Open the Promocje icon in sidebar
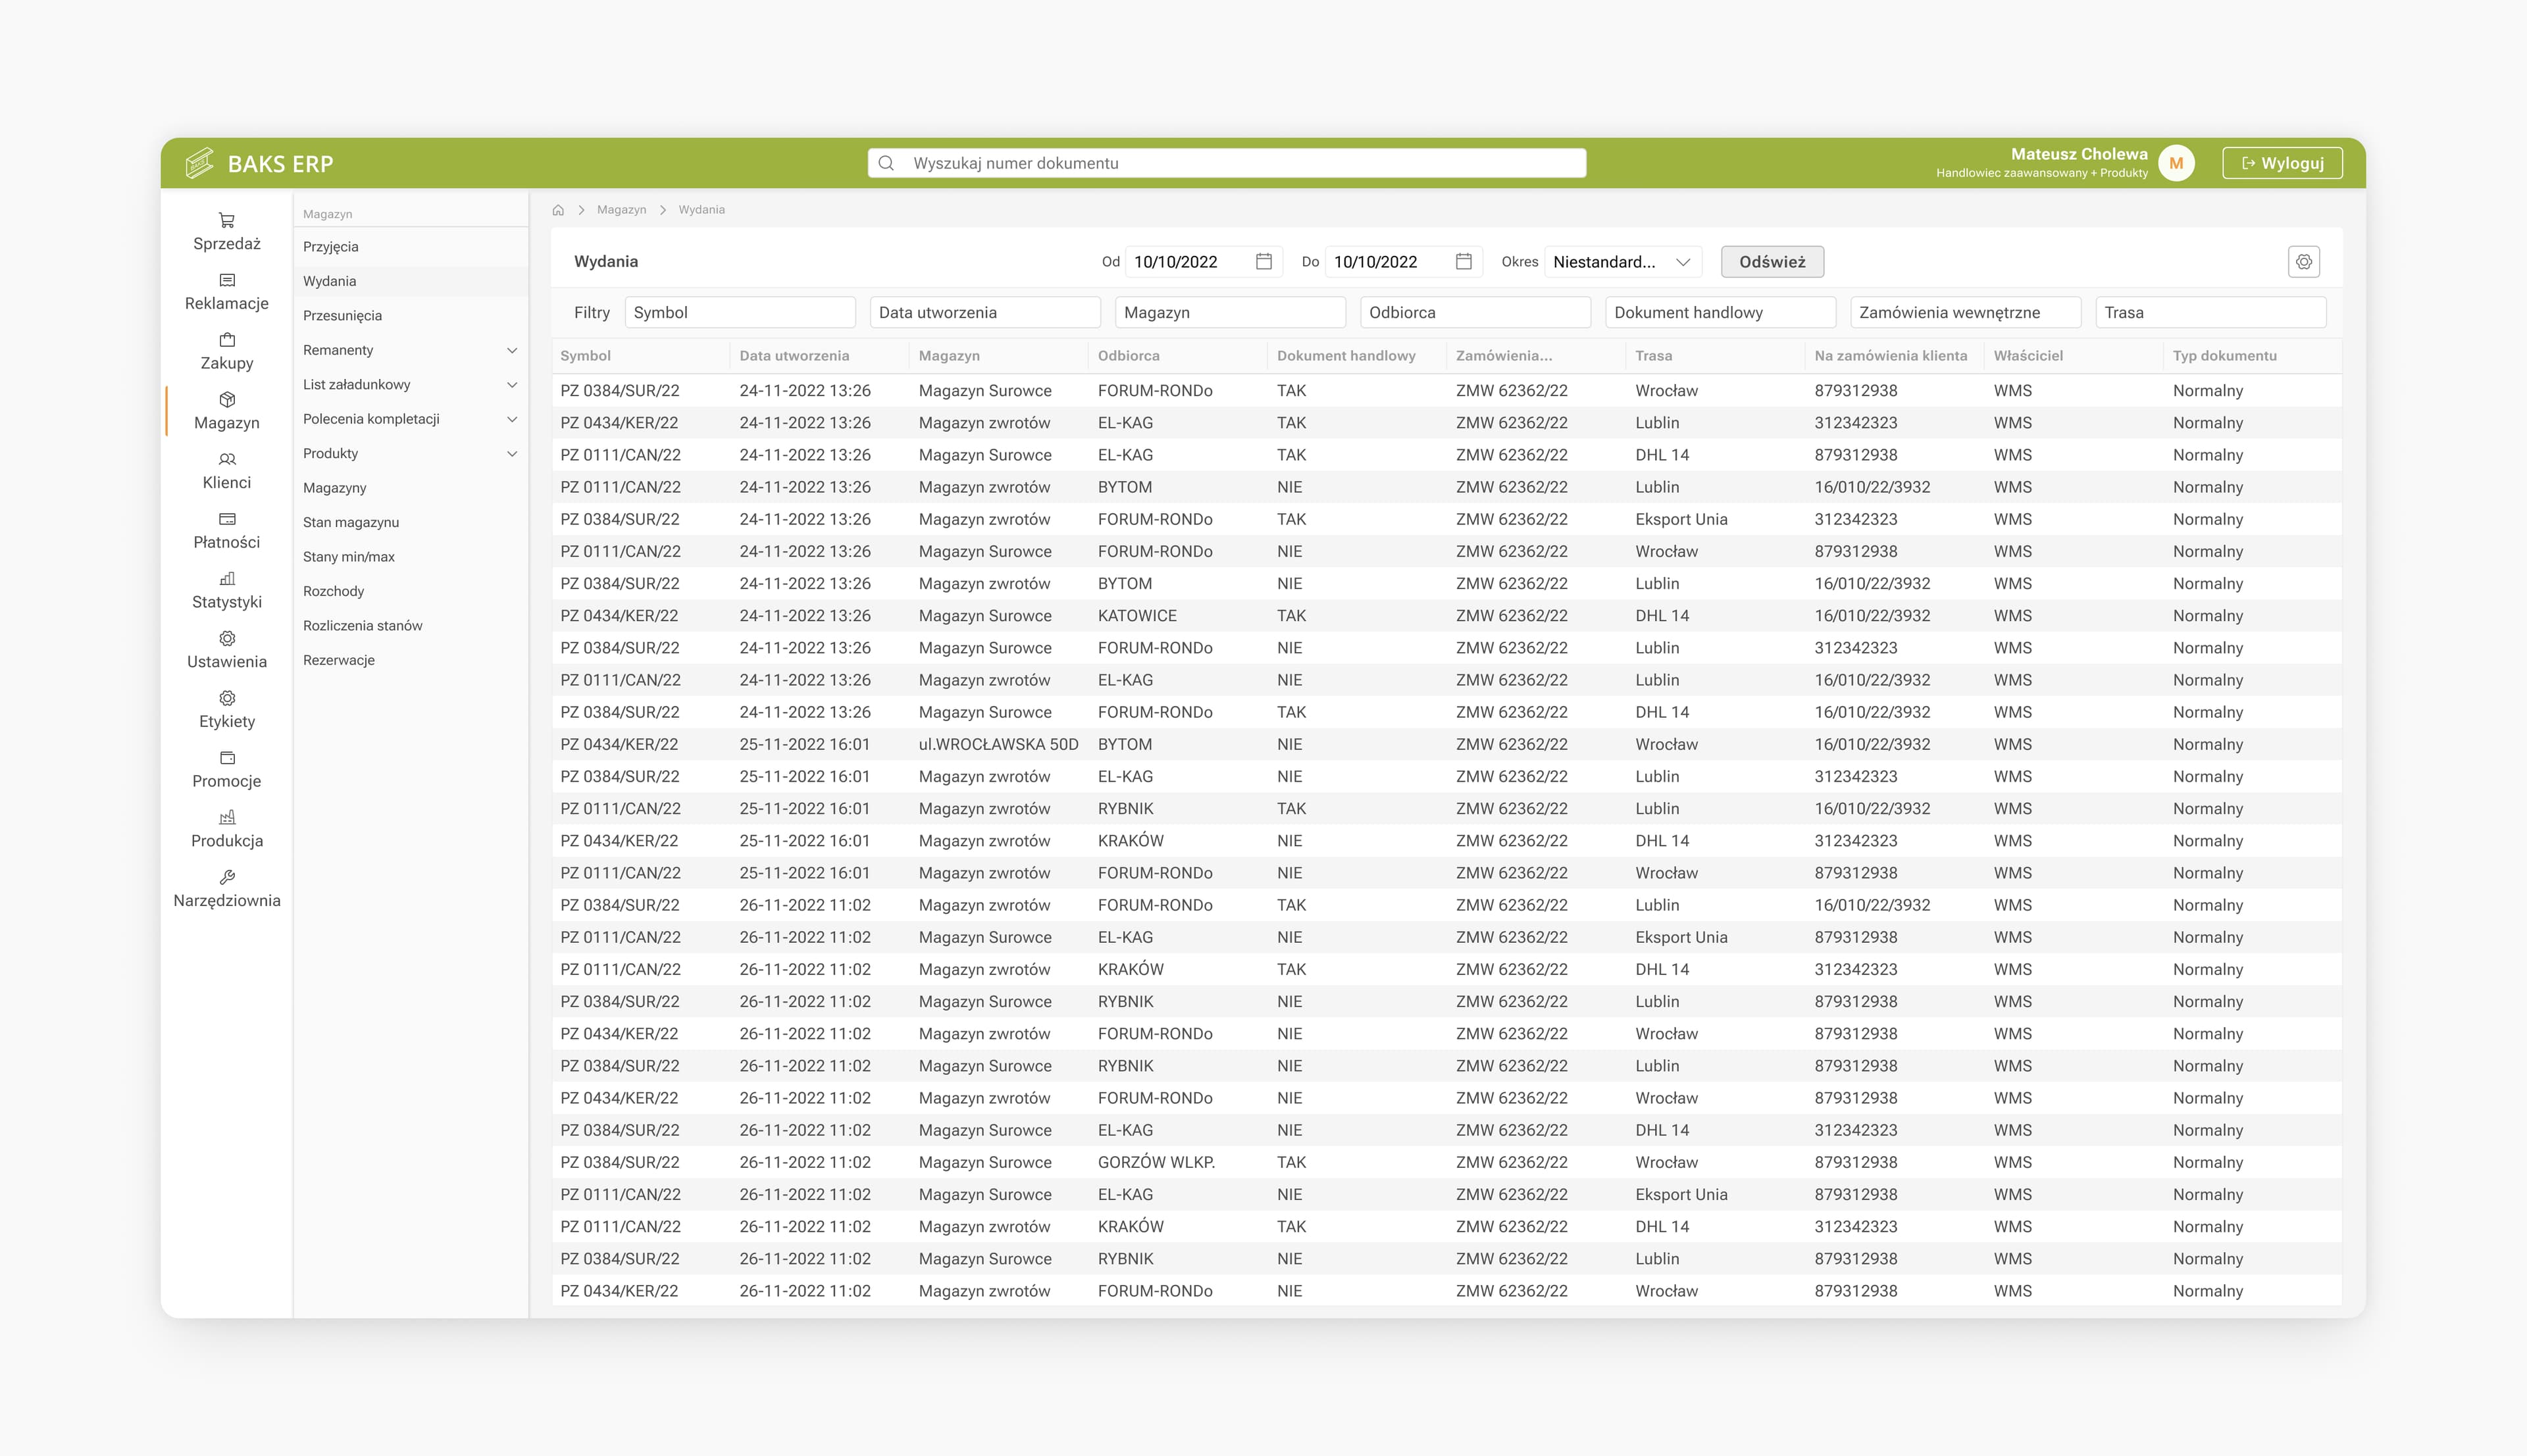The width and height of the screenshot is (2527, 1456). coord(227,758)
